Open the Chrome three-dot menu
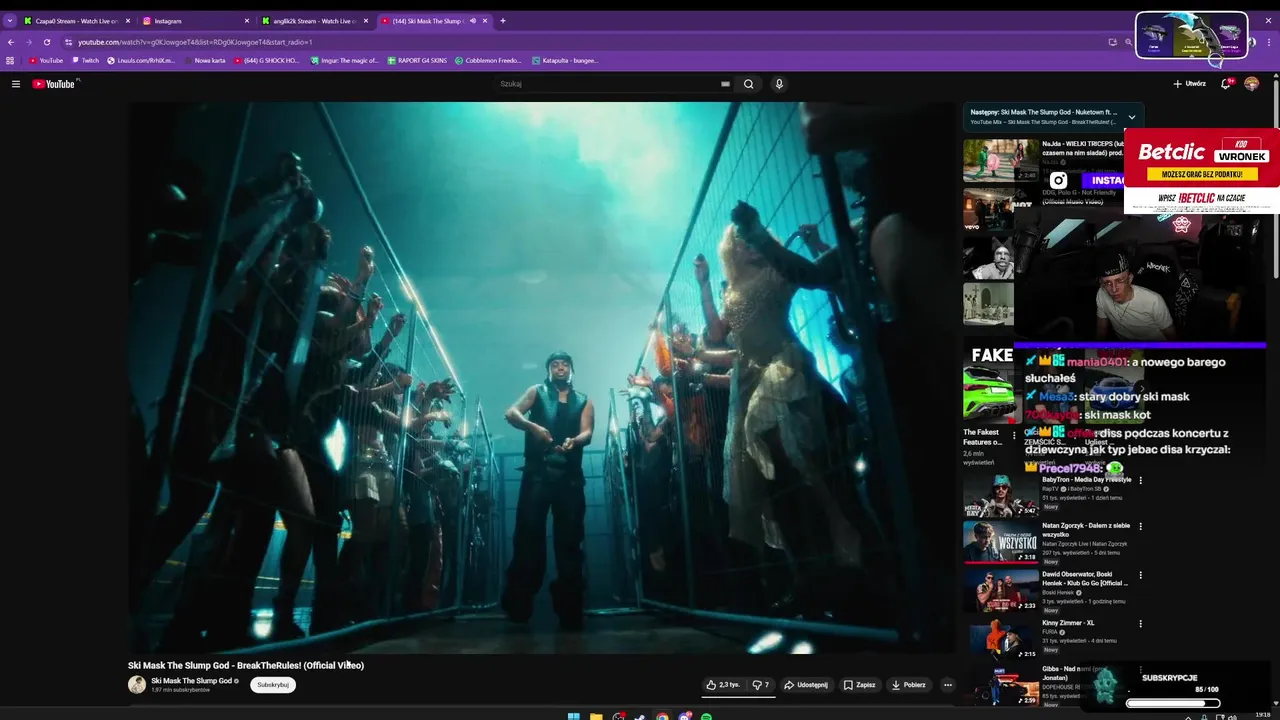 tap(1271, 42)
